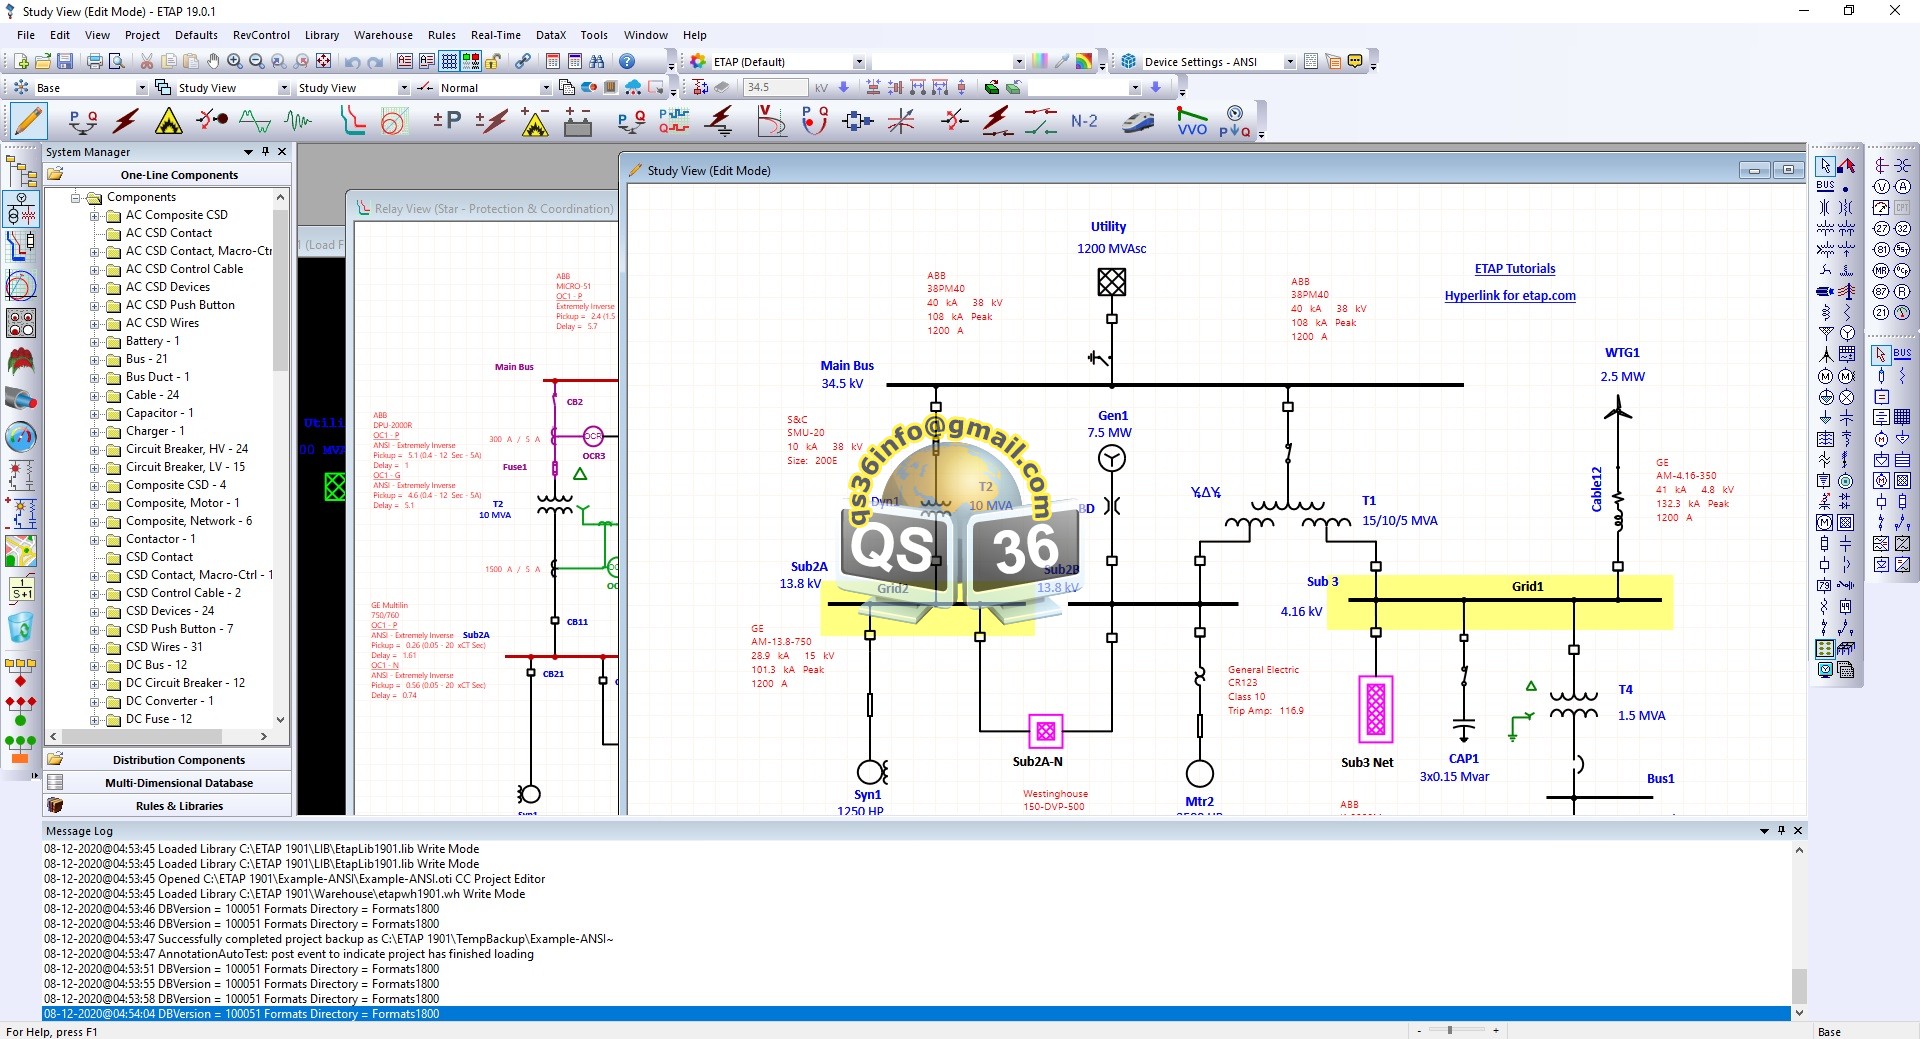Open the Multi-Dimensional Database panel
The height and width of the screenshot is (1039, 1920).
[168, 783]
